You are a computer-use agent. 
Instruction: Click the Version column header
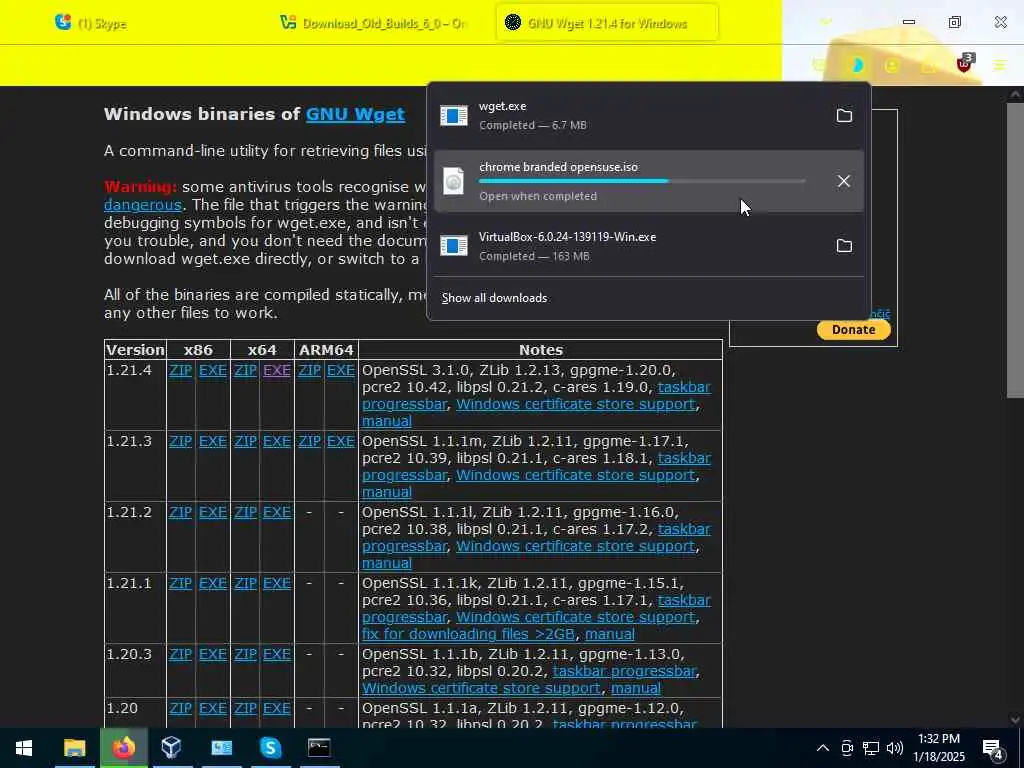point(135,350)
